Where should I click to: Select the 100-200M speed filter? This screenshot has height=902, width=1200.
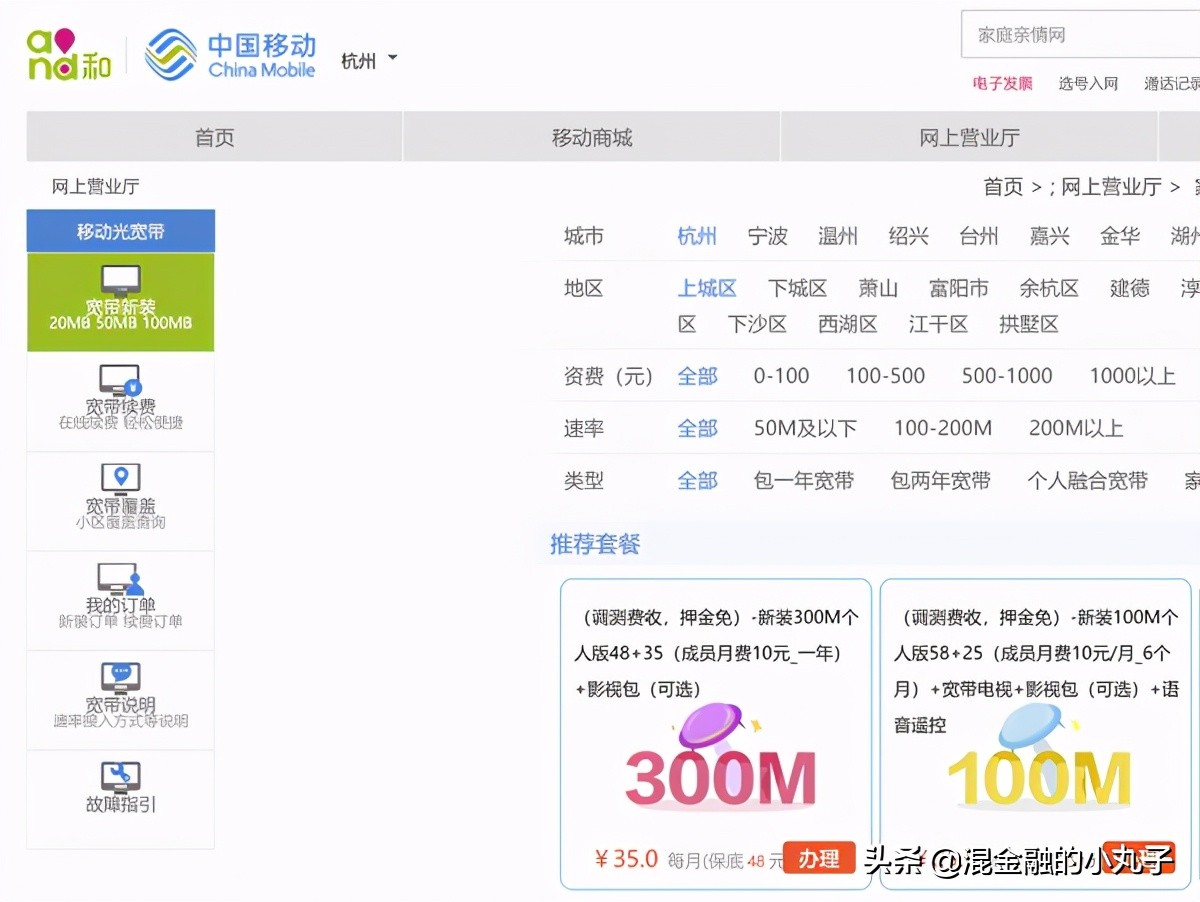pos(943,428)
